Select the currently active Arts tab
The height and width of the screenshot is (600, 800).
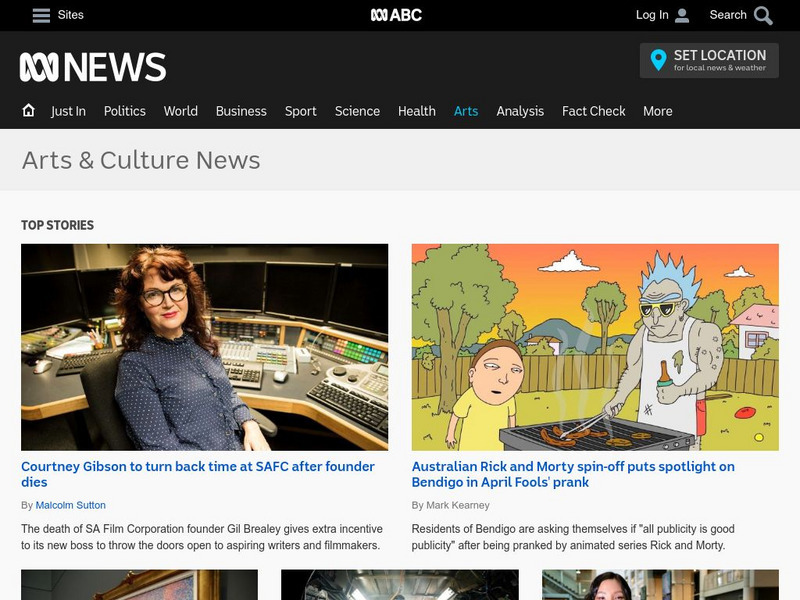[x=465, y=111]
